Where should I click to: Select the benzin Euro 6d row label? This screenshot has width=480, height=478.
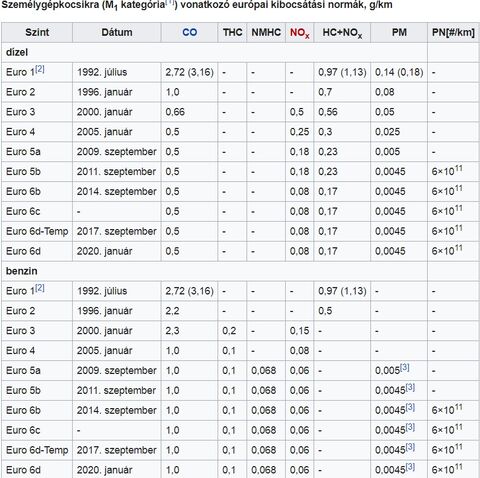(23, 470)
